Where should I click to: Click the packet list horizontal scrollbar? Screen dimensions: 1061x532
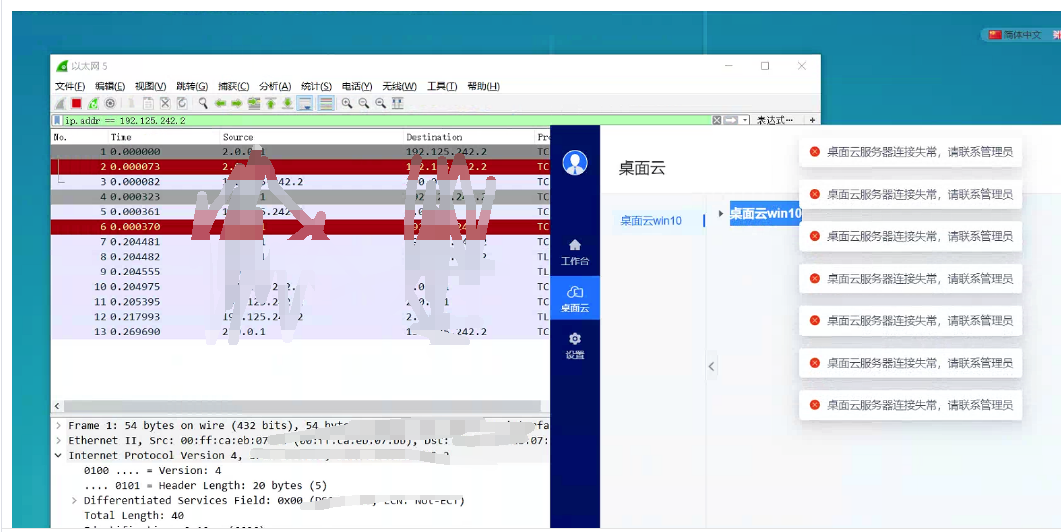pos(301,406)
